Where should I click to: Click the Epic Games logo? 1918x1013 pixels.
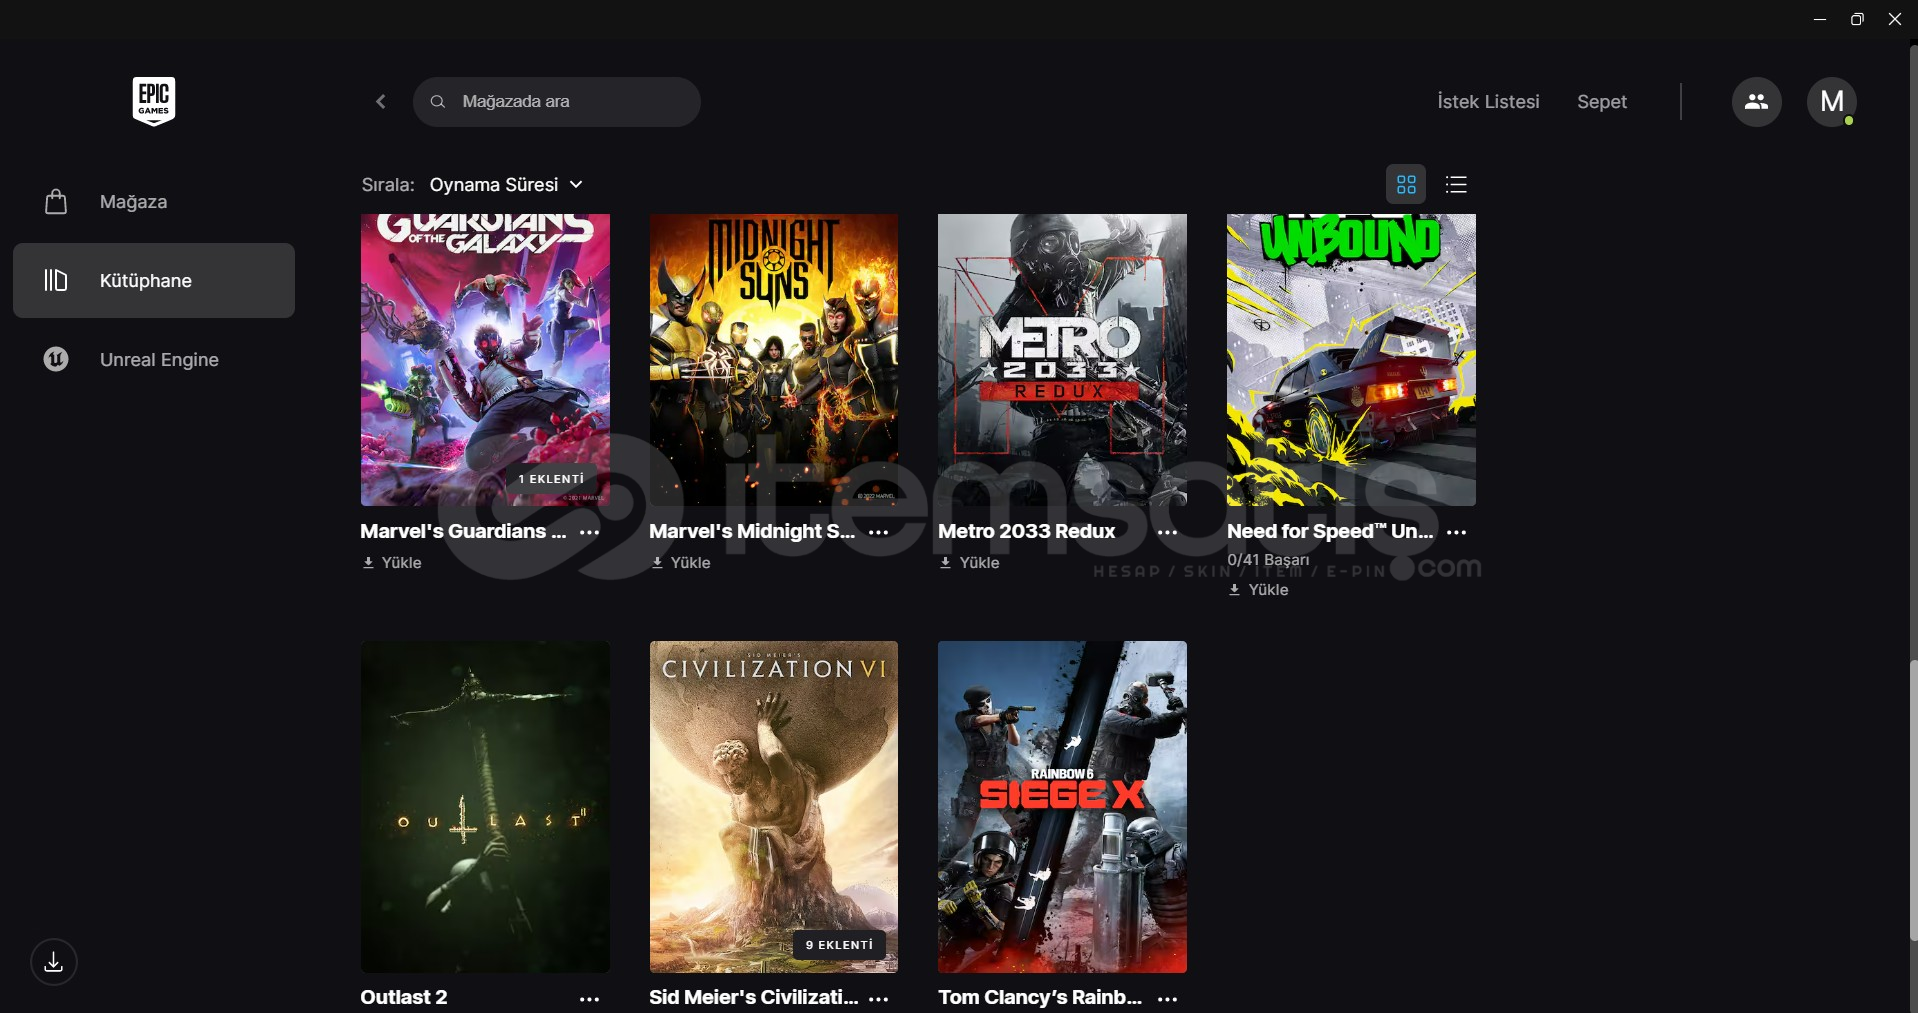point(154,101)
